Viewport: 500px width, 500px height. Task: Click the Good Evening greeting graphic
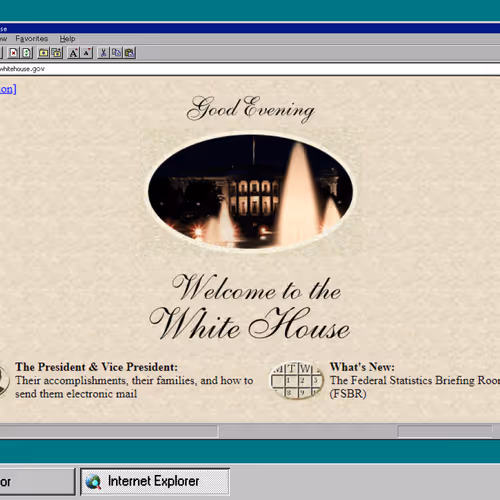tap(251, 108)
